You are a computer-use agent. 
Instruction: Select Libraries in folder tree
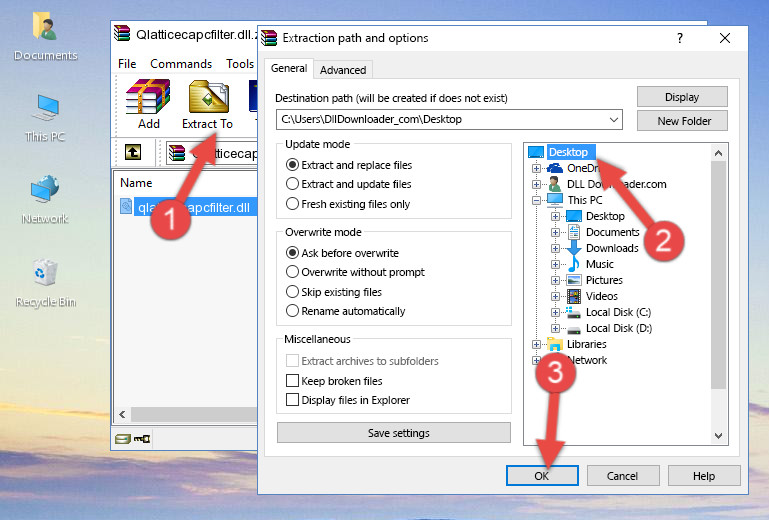587,344
